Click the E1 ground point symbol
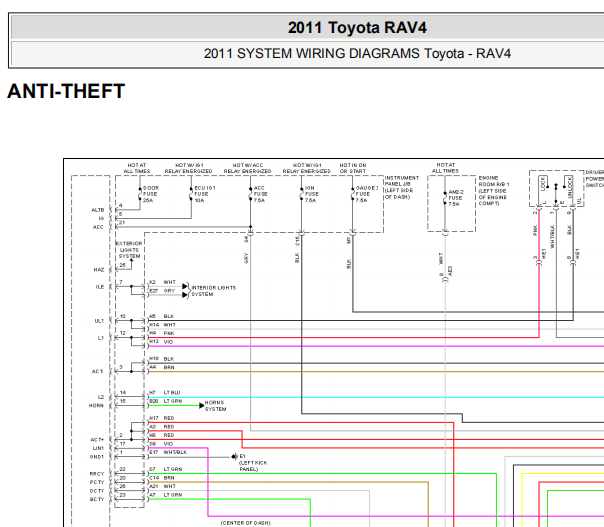The image size is (604, 527). pos(235,457)
